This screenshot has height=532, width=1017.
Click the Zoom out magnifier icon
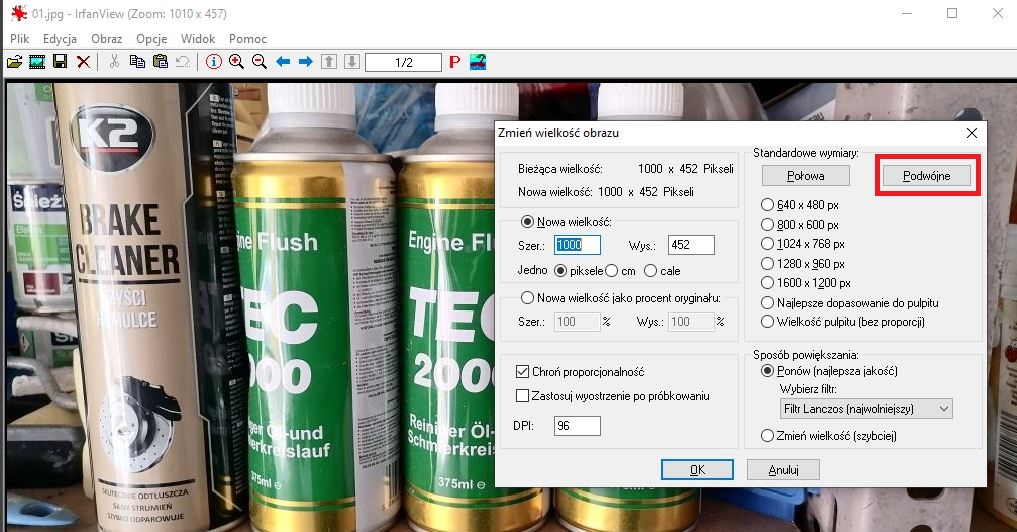pyautogui.click(x=259, y=62)
